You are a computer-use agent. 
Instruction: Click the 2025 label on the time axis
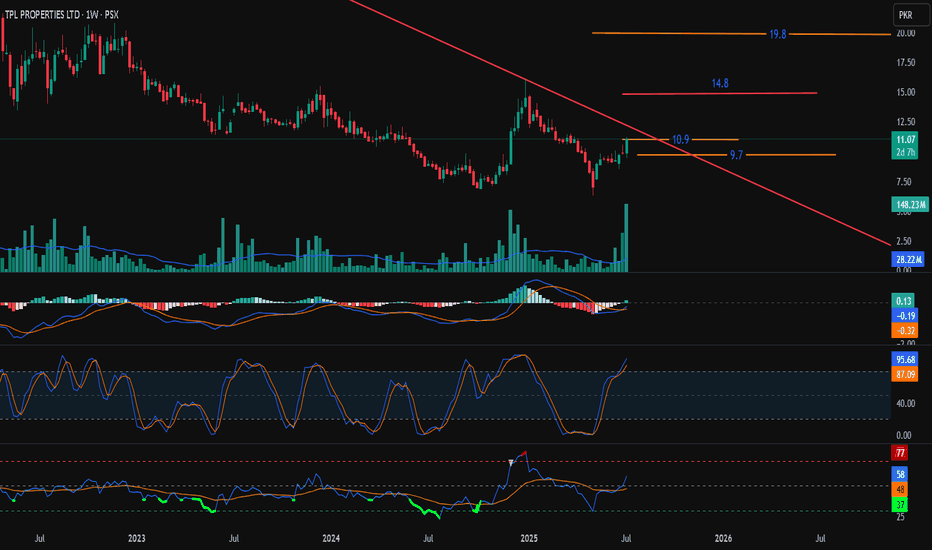coord(529,538)
